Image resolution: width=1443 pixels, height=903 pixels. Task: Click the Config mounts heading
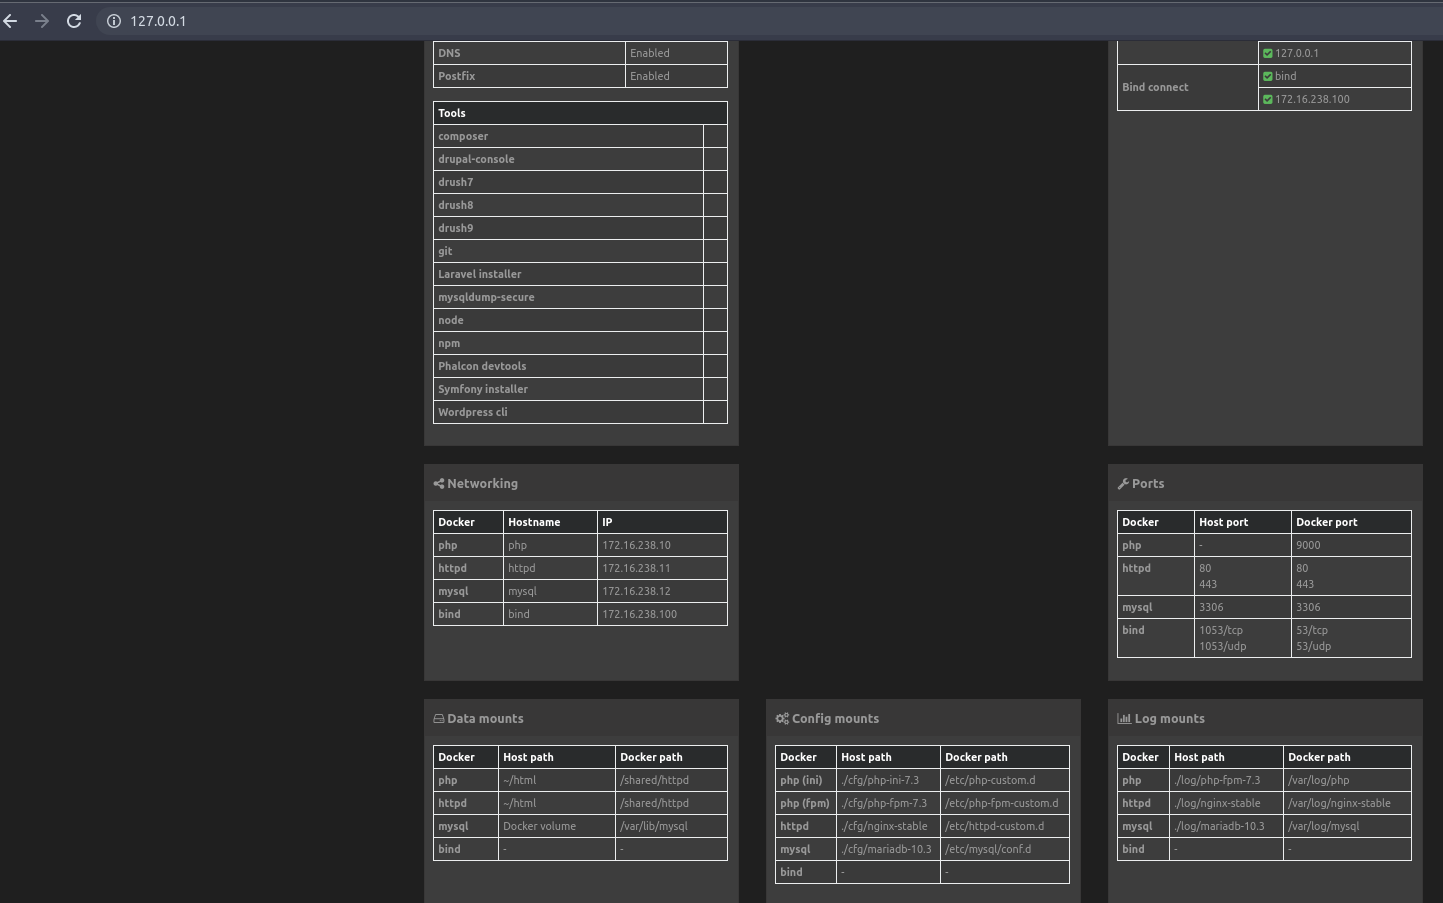pyautogui.click(x=835, y=719)
